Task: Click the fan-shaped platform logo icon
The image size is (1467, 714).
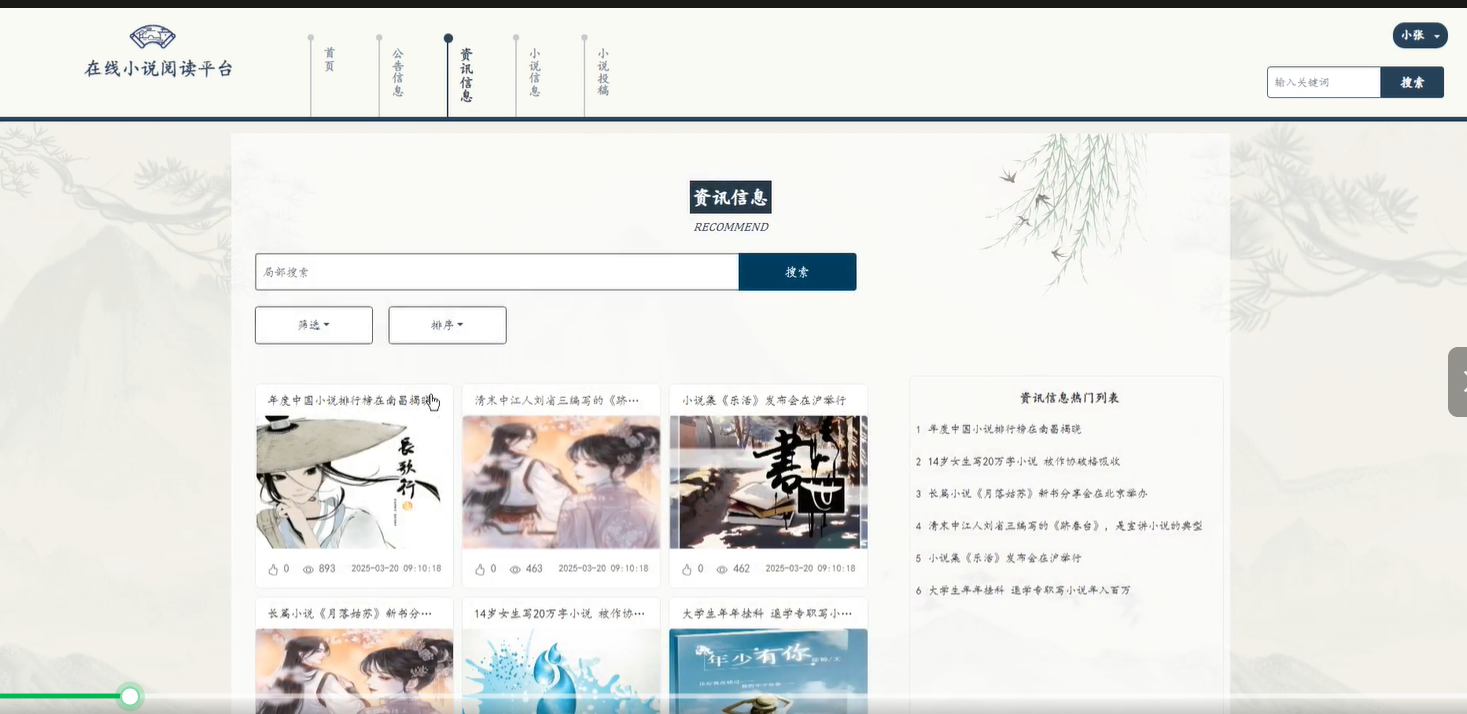Action: coord(153,38)
